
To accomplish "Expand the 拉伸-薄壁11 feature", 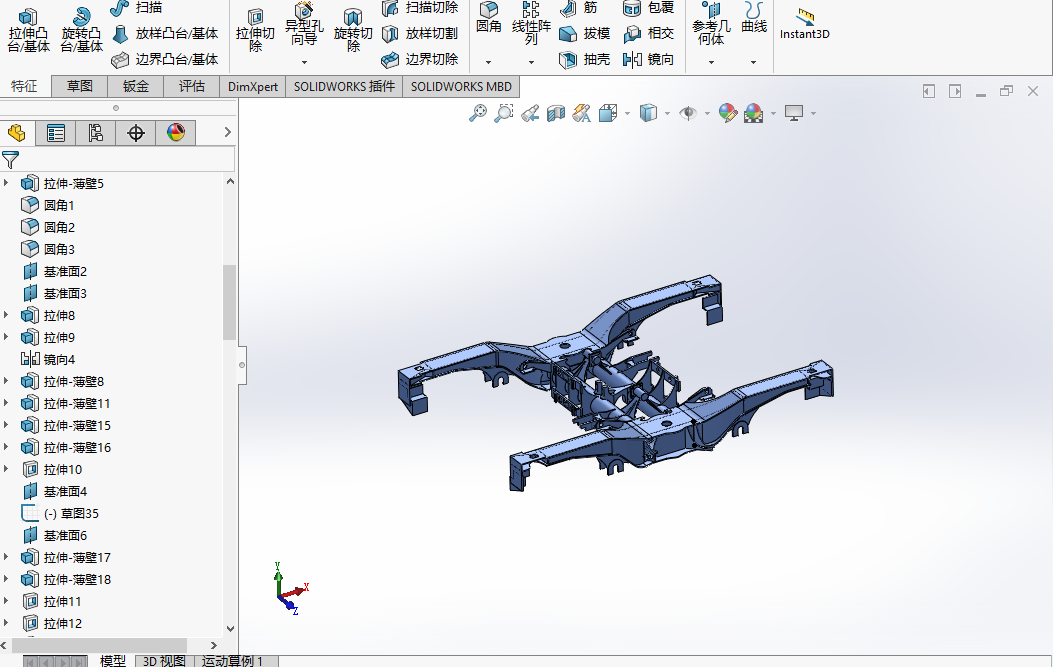I will click(x=6, y=403).
